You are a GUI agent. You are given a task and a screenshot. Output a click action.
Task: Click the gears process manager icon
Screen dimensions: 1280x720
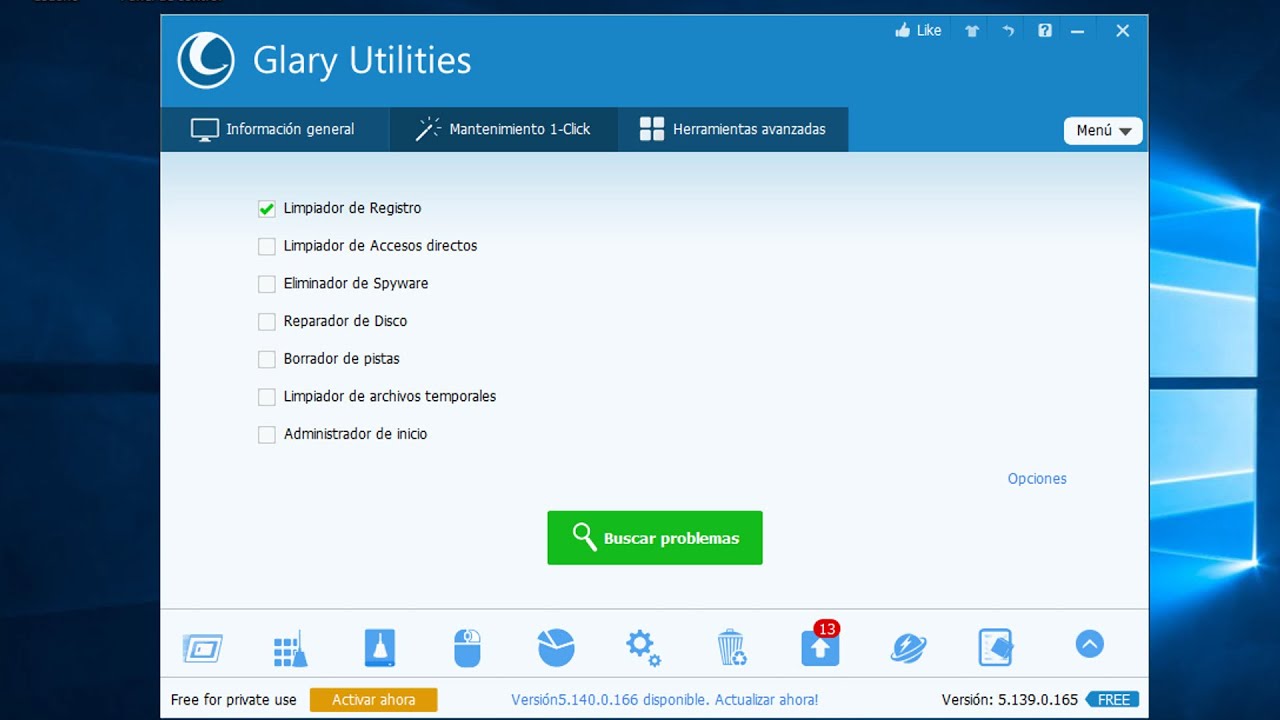(x=643, y=648)
